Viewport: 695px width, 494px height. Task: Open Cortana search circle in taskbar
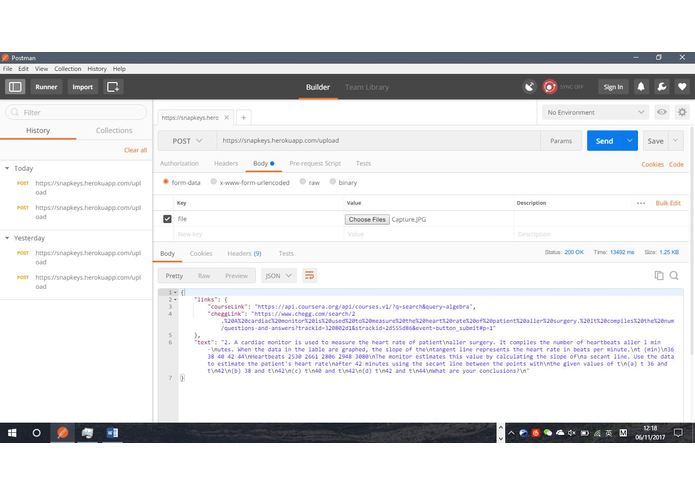click(36, 433)
